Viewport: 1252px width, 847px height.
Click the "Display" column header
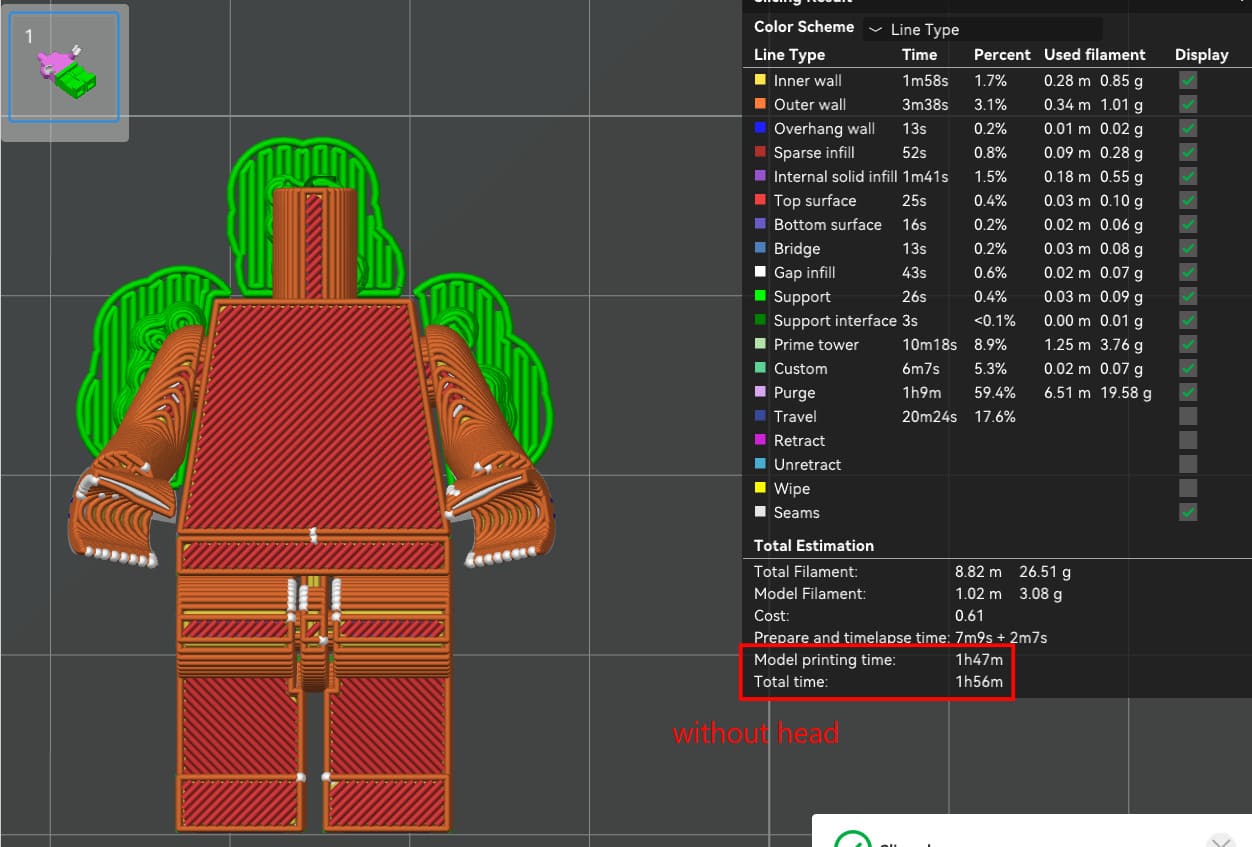[x=1202, y=55]
